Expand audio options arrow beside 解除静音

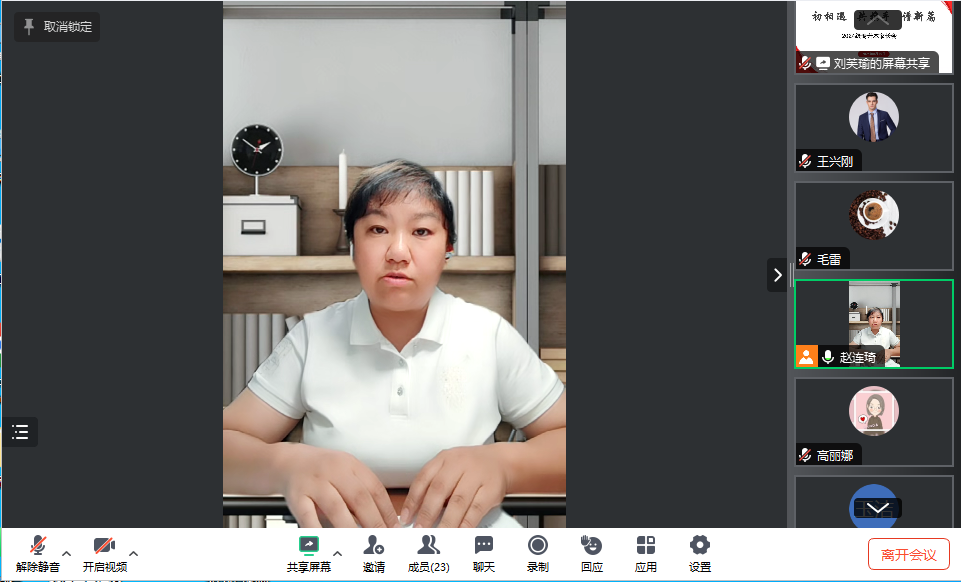click(x=67, y=553)
